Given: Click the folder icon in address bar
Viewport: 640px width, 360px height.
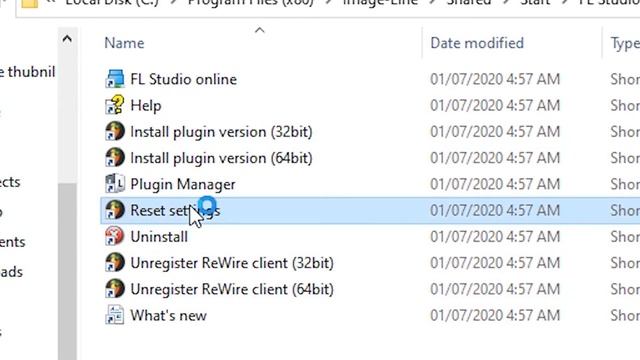Looking at the screenshot, I should (29, 3).
